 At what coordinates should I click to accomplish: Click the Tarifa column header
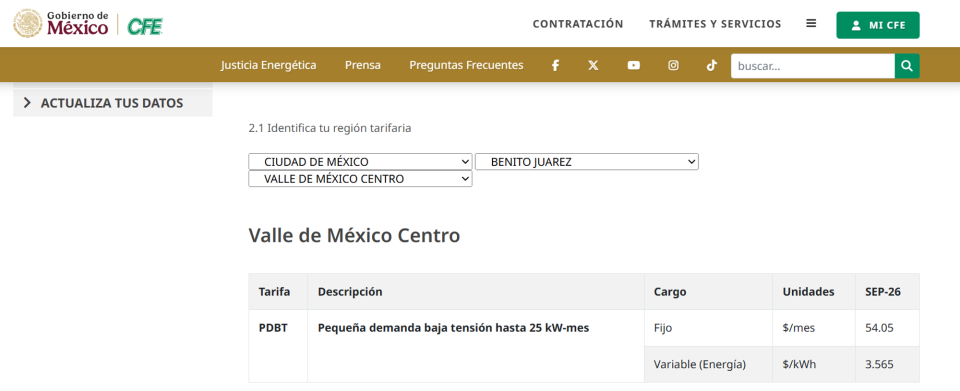pyautogui.click(x=278, y=292)
